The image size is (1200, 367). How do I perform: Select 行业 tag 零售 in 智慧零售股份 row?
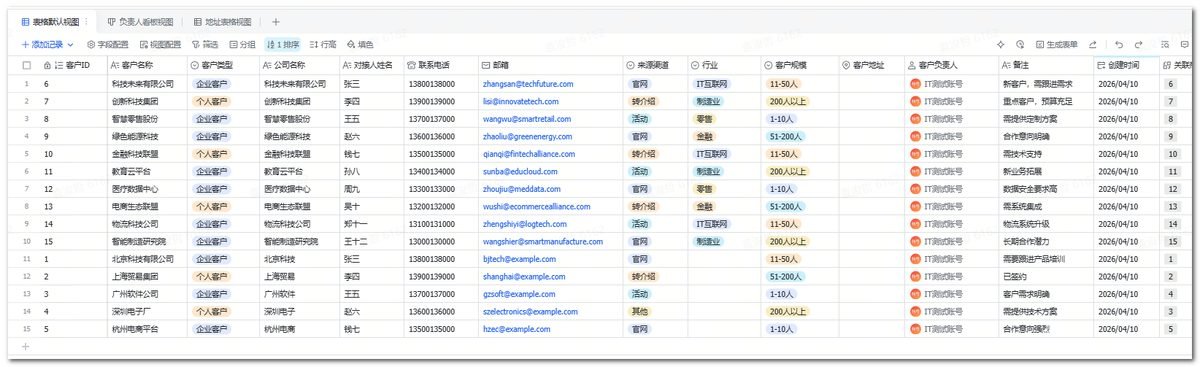tap(704, 118)
